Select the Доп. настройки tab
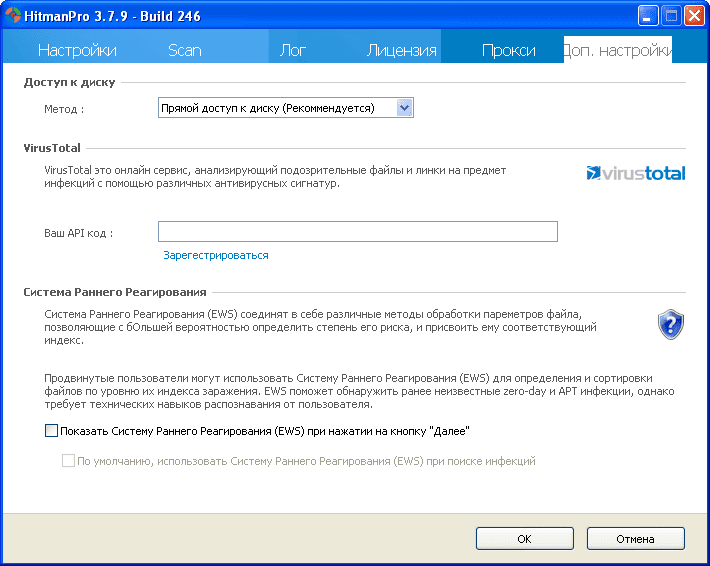The height and width of the screenshot is (566, 710). point(618,50)
